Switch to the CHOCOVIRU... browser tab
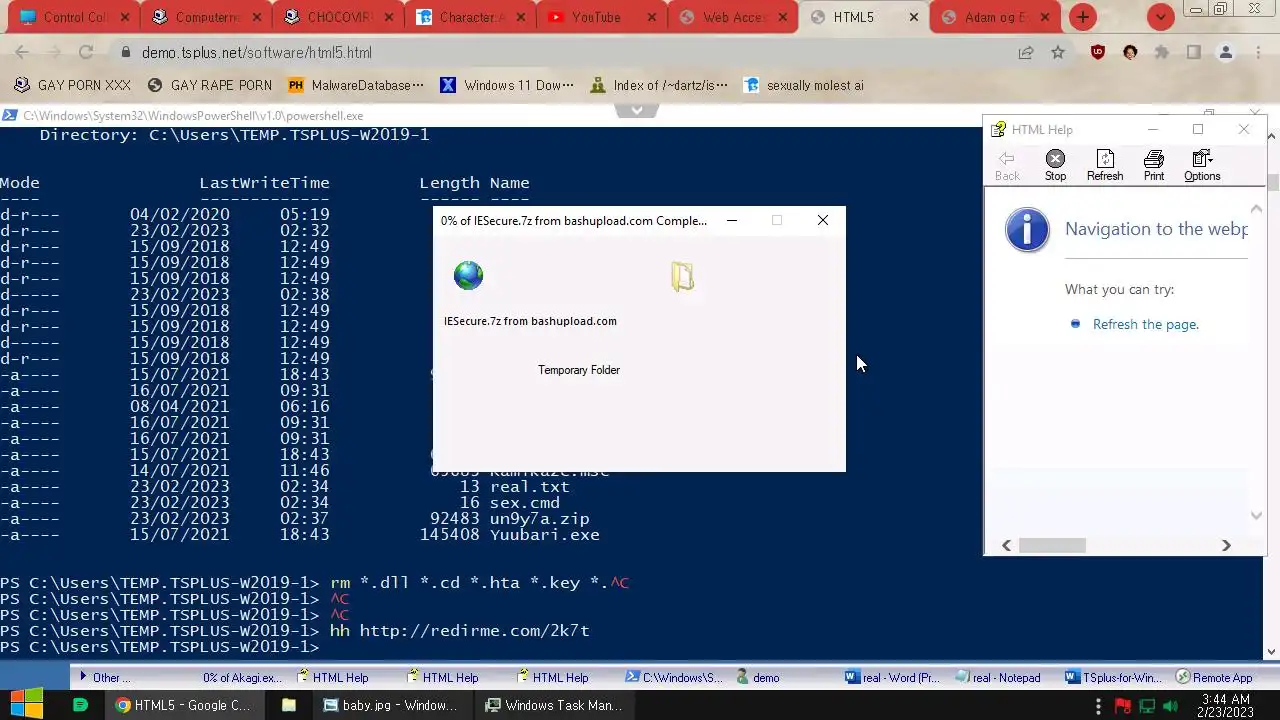The width and height of the screenshot is (1280, 720). tap(338, 17)
